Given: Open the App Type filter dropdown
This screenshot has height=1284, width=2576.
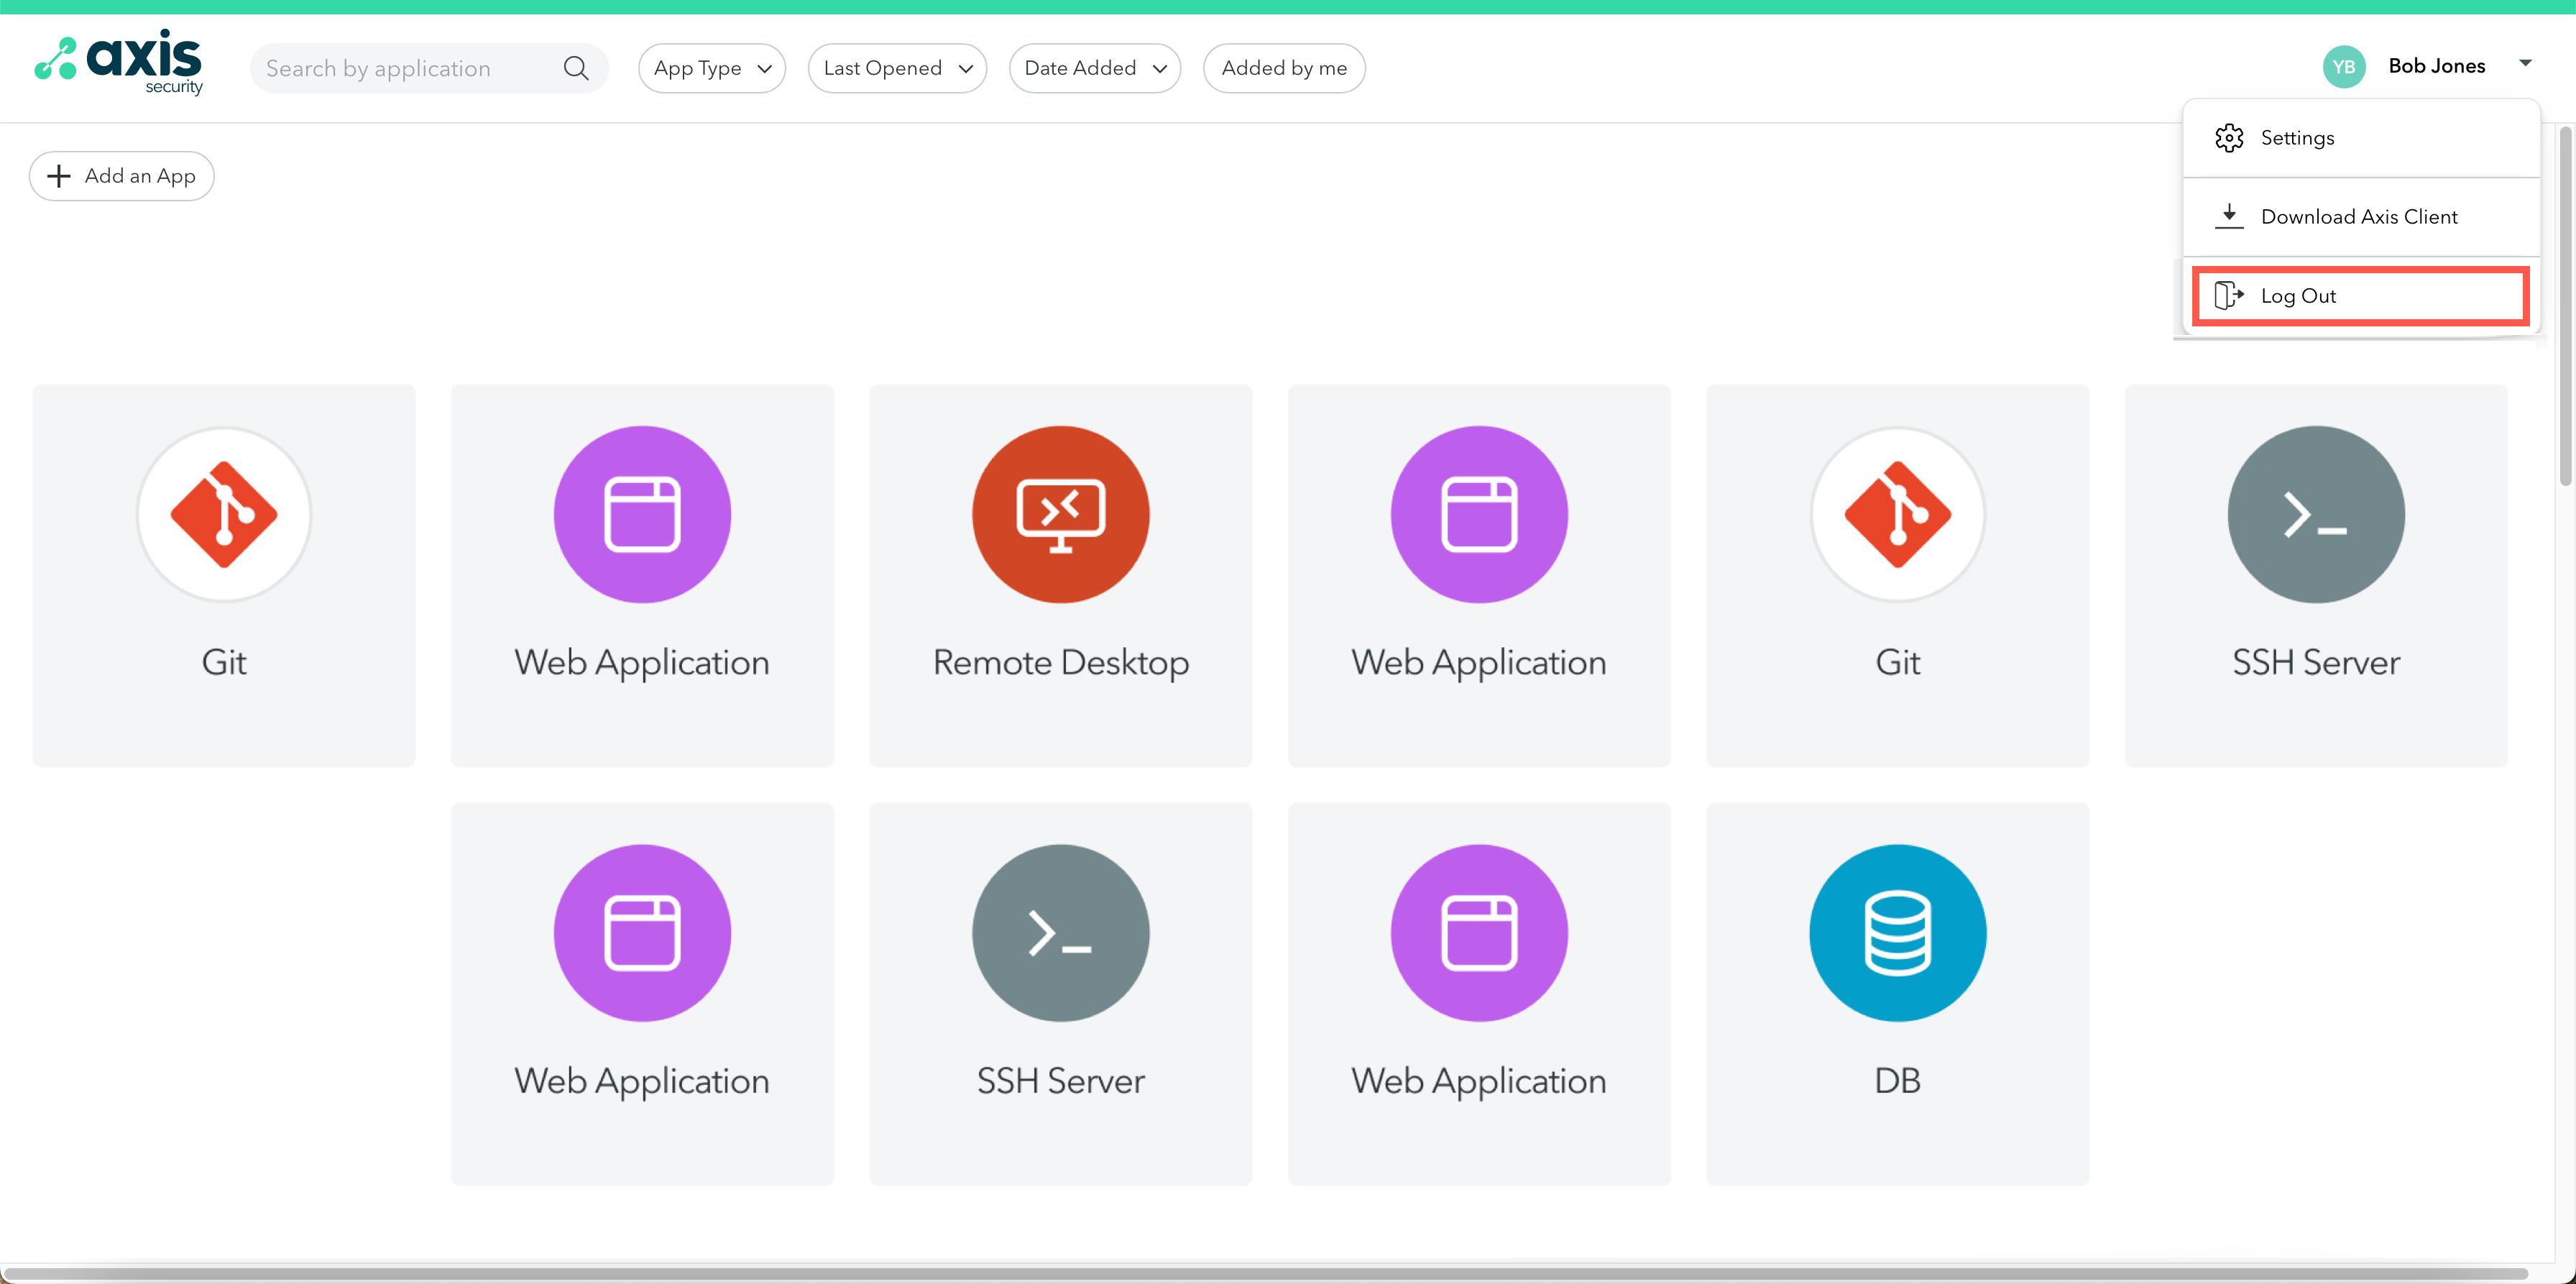Looking at the screenshot, I should (x=712, y=68).
